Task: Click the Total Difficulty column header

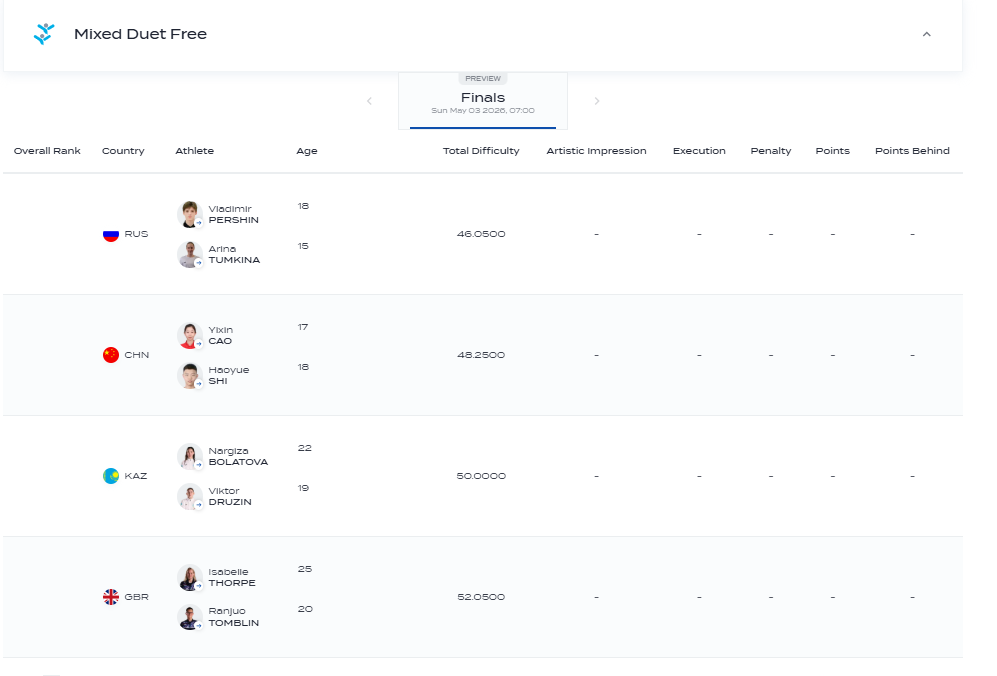Action: [481, 151]
